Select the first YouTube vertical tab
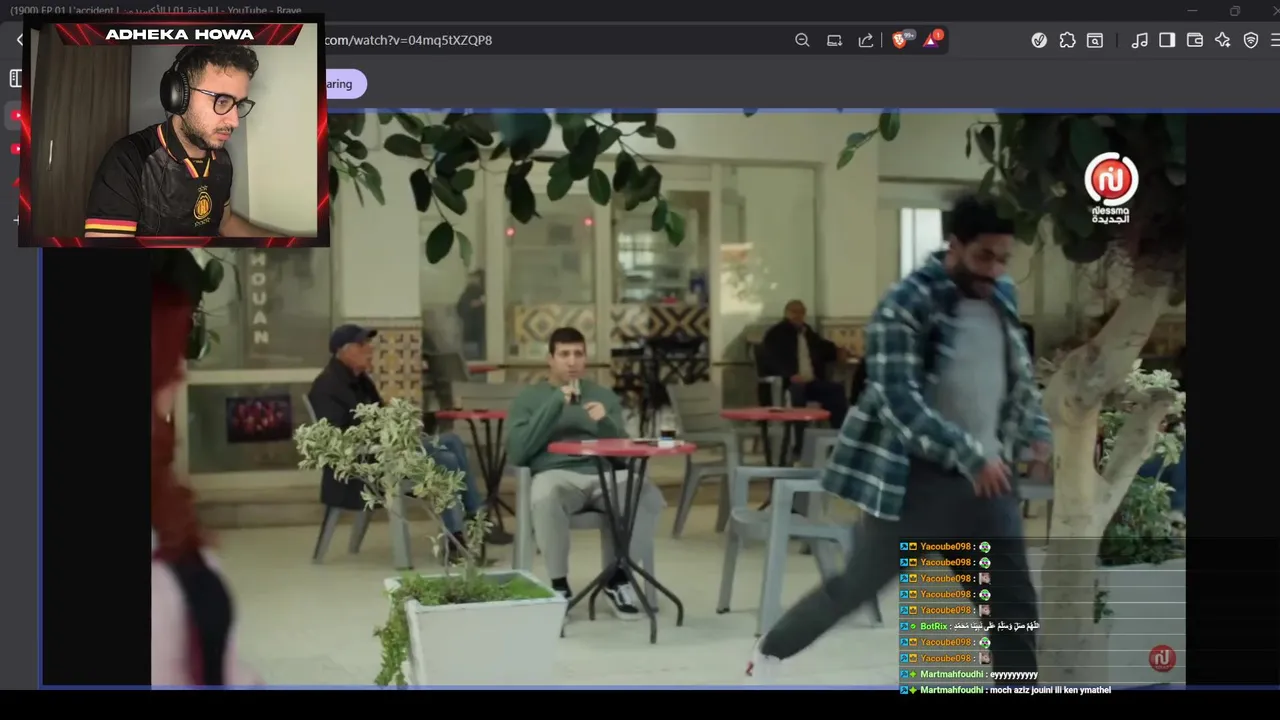1280x720 pixels. click(x=15, y=116)
